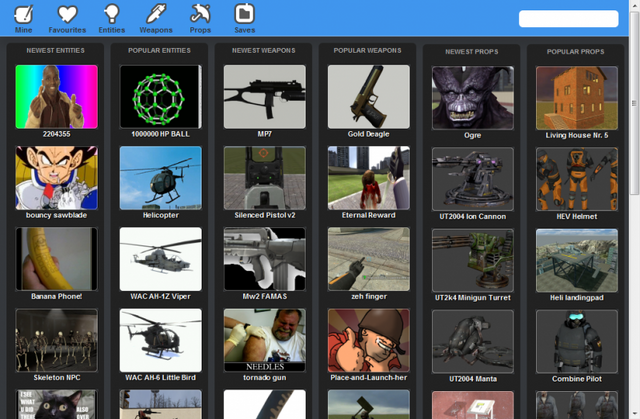Select the MP7 weapon thumbnail
The height and width of the screenshot is (419, 640).
(264, 97)
